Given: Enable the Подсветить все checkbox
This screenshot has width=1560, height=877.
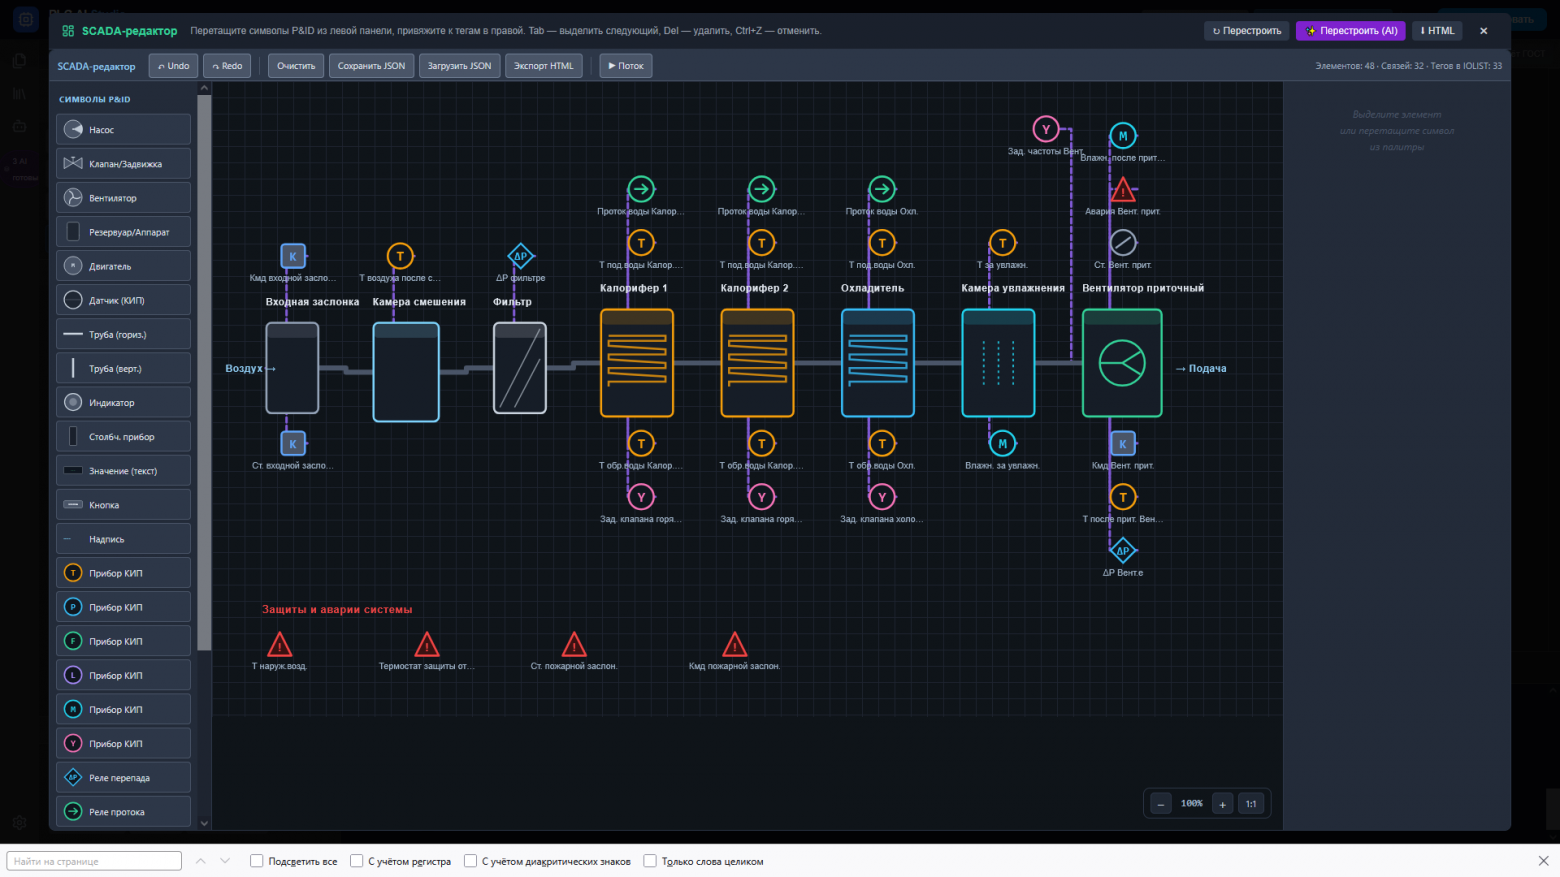Looking at the screenshot, I should click(x=257, y=861).
